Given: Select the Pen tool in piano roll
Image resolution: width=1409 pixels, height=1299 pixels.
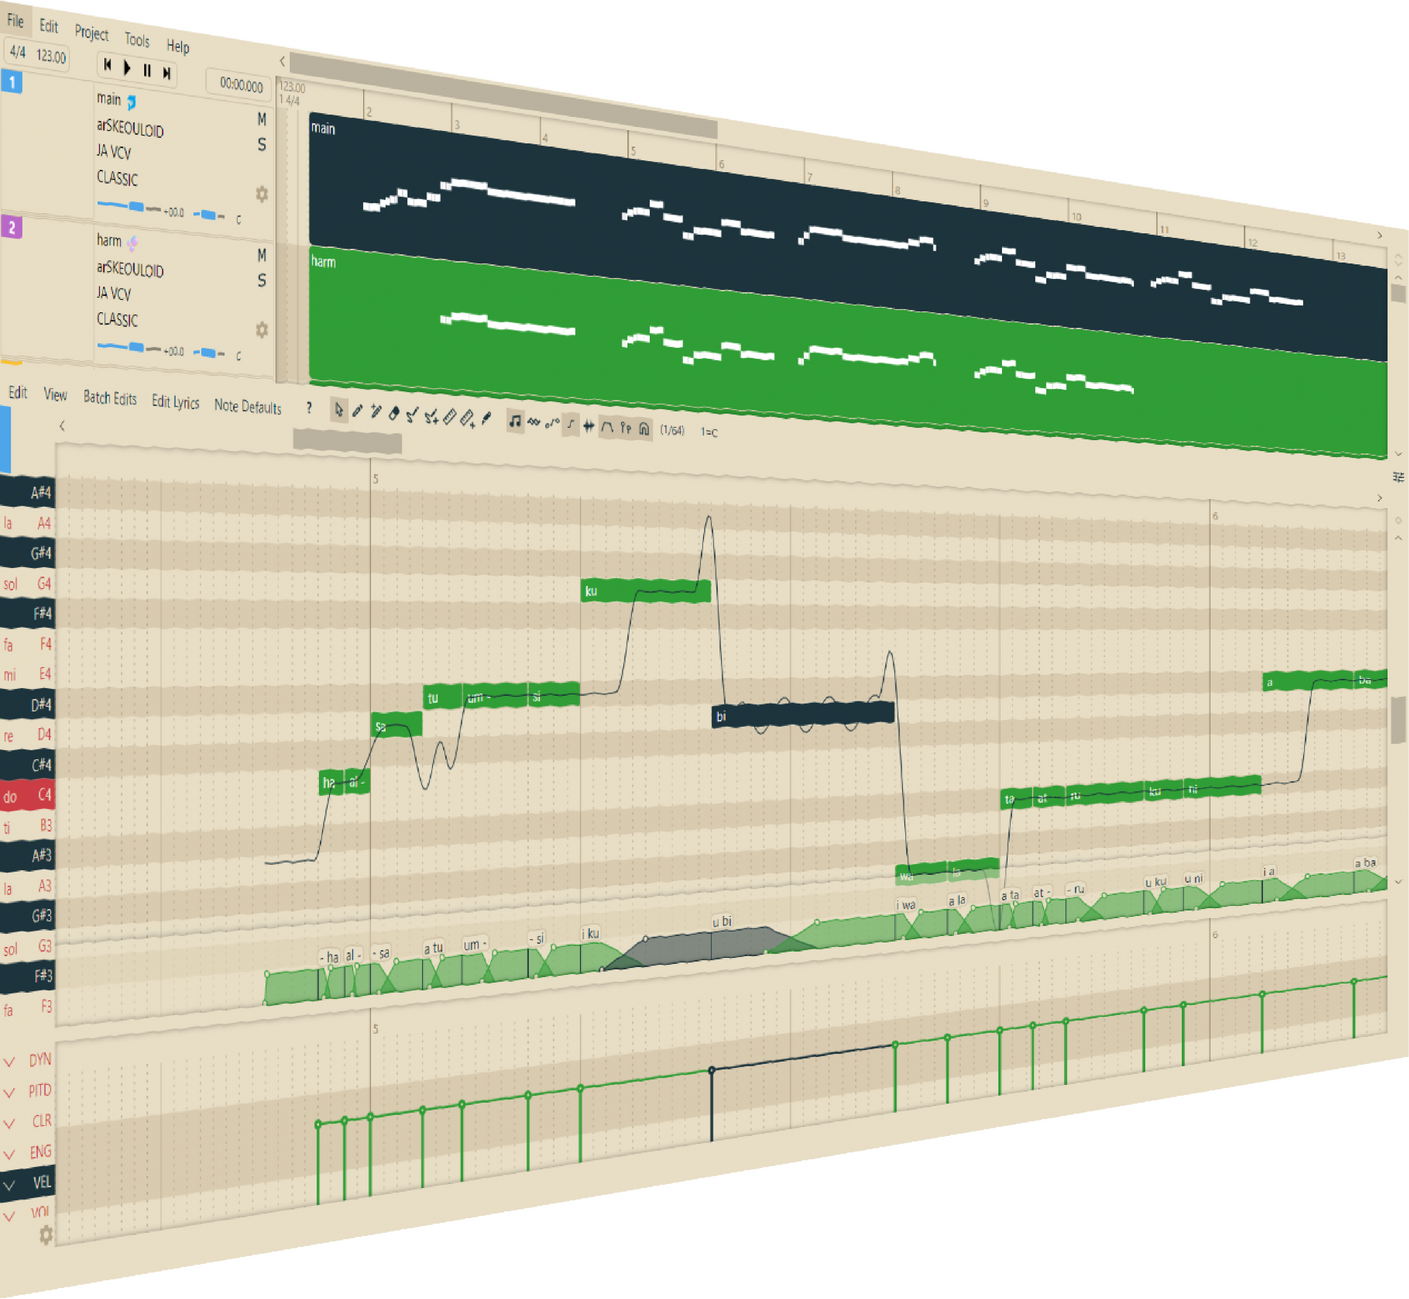Looking at the screenshot, I should point(357,411).
